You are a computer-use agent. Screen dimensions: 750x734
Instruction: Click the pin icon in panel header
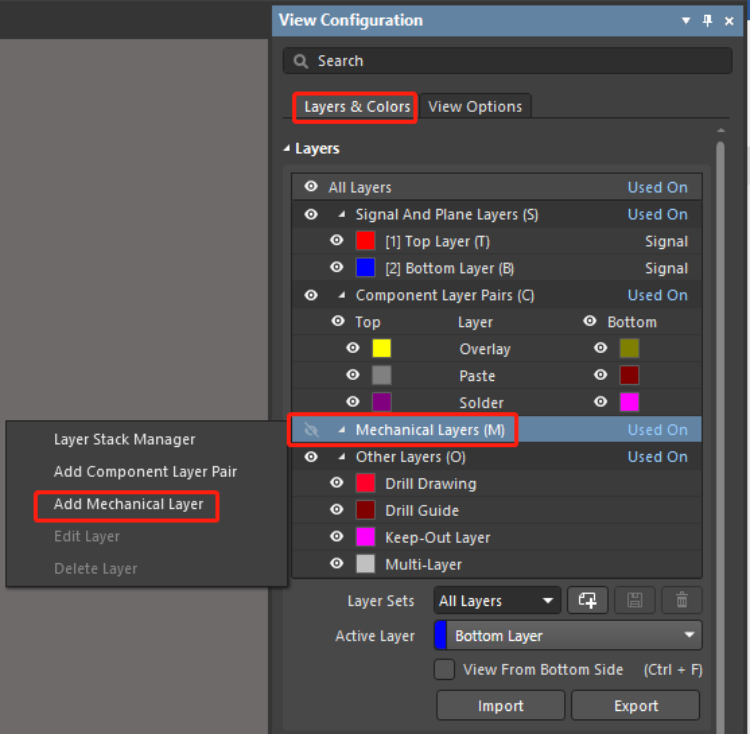[x=708, y=21]
